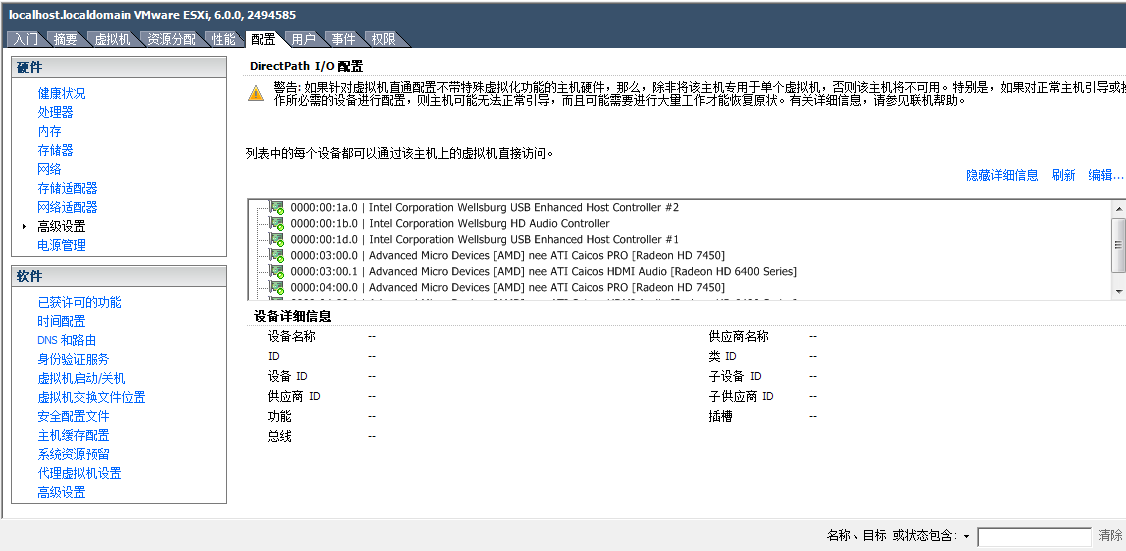This screenshot has width=1126, height=551.
Task: Select the 0000:00:1b.0 HD Audio Controller row
Action: [x=450, y=223]
